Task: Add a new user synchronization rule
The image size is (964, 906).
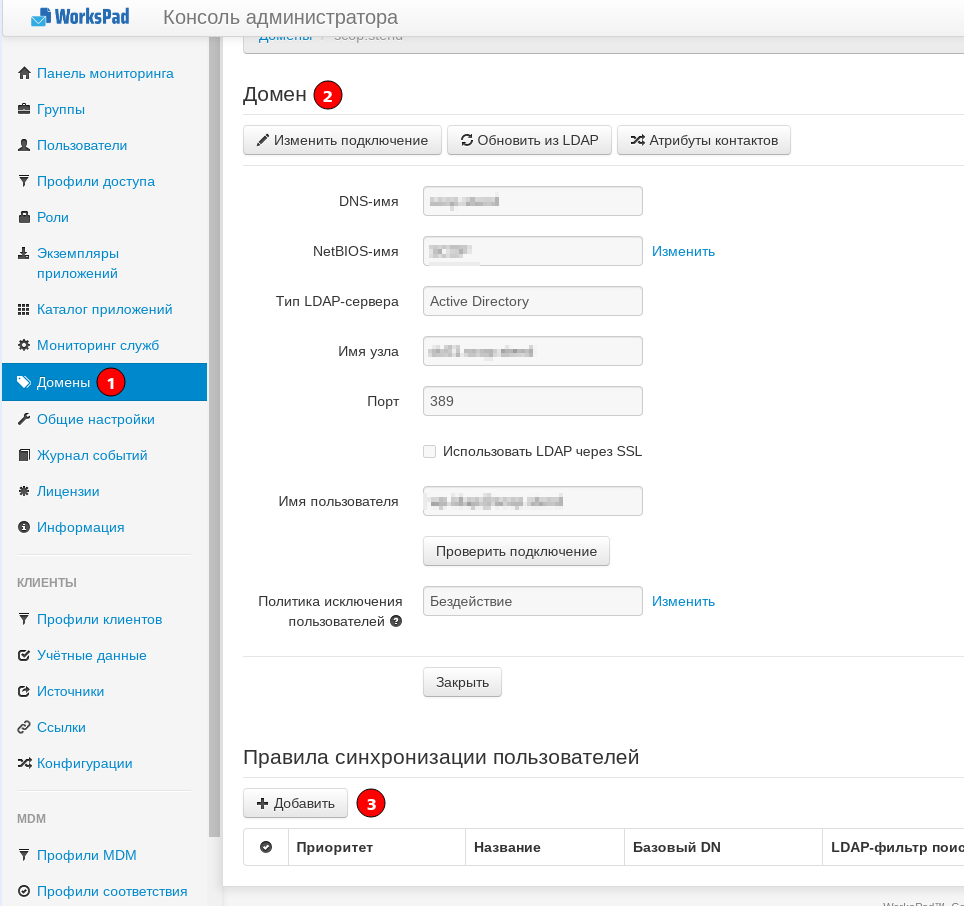Action: tap(295, 803)
